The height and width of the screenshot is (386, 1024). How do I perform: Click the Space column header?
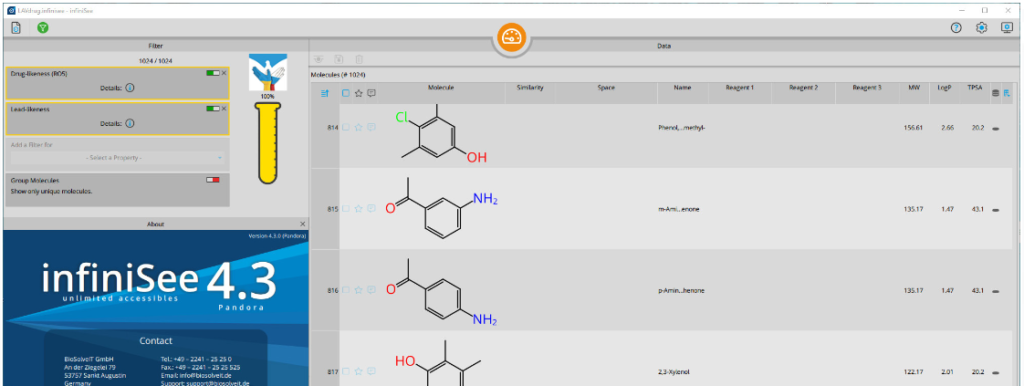606,88
